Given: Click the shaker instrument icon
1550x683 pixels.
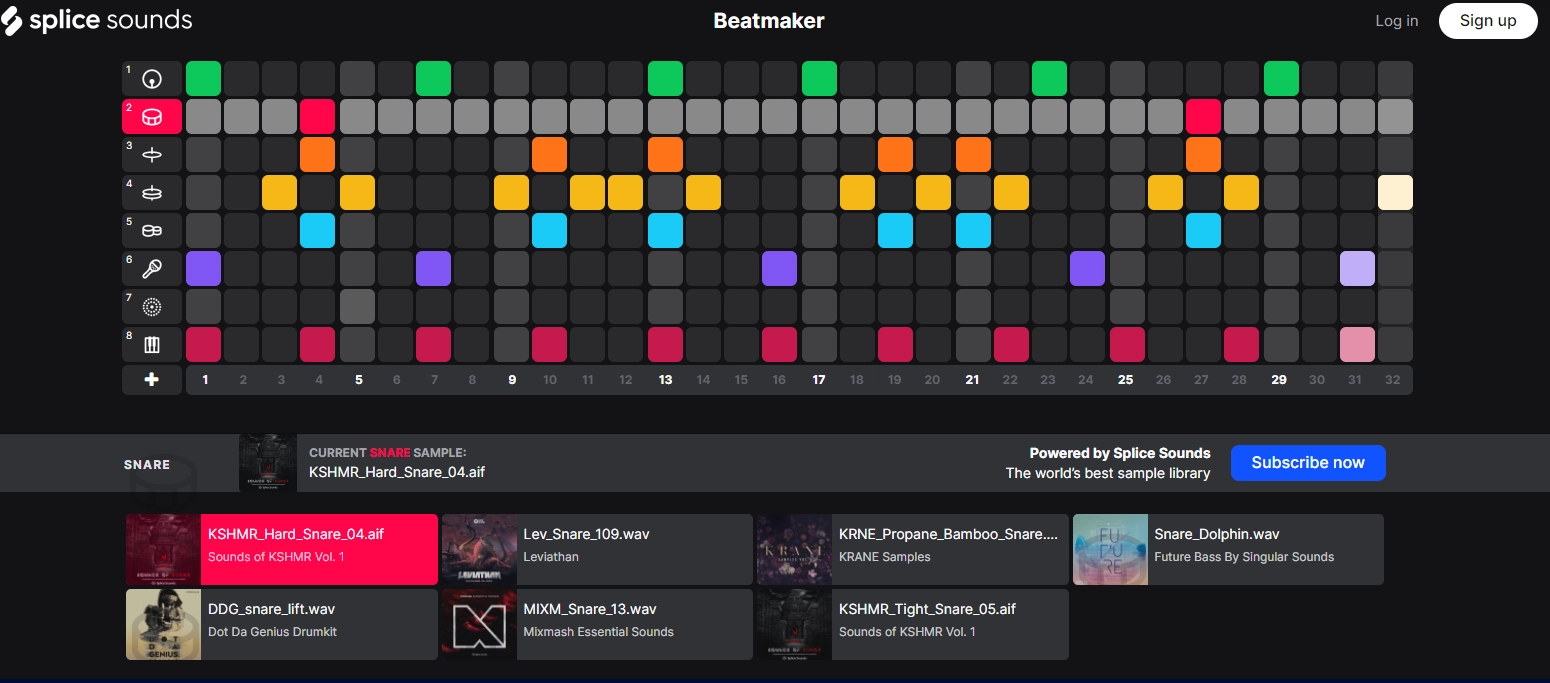Looking at the screenshot, I should click(152, 268).
